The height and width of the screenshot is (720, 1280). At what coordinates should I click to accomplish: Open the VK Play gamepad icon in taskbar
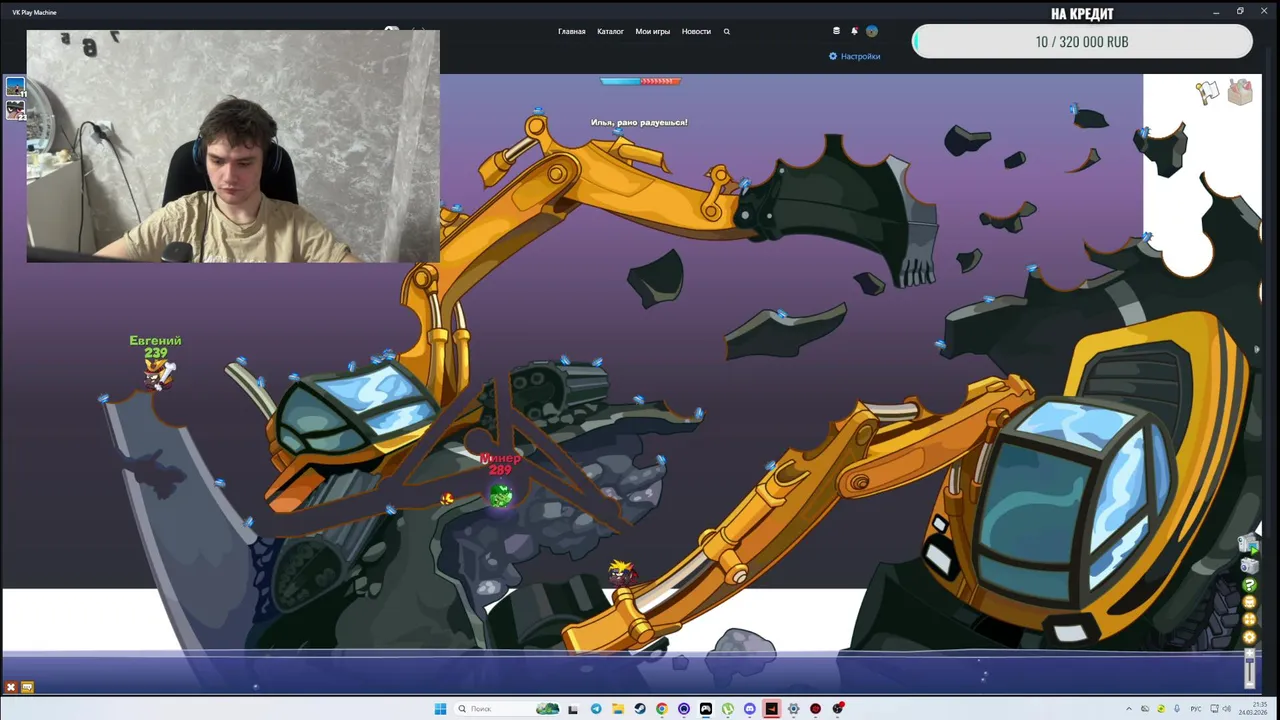[706, 709]
